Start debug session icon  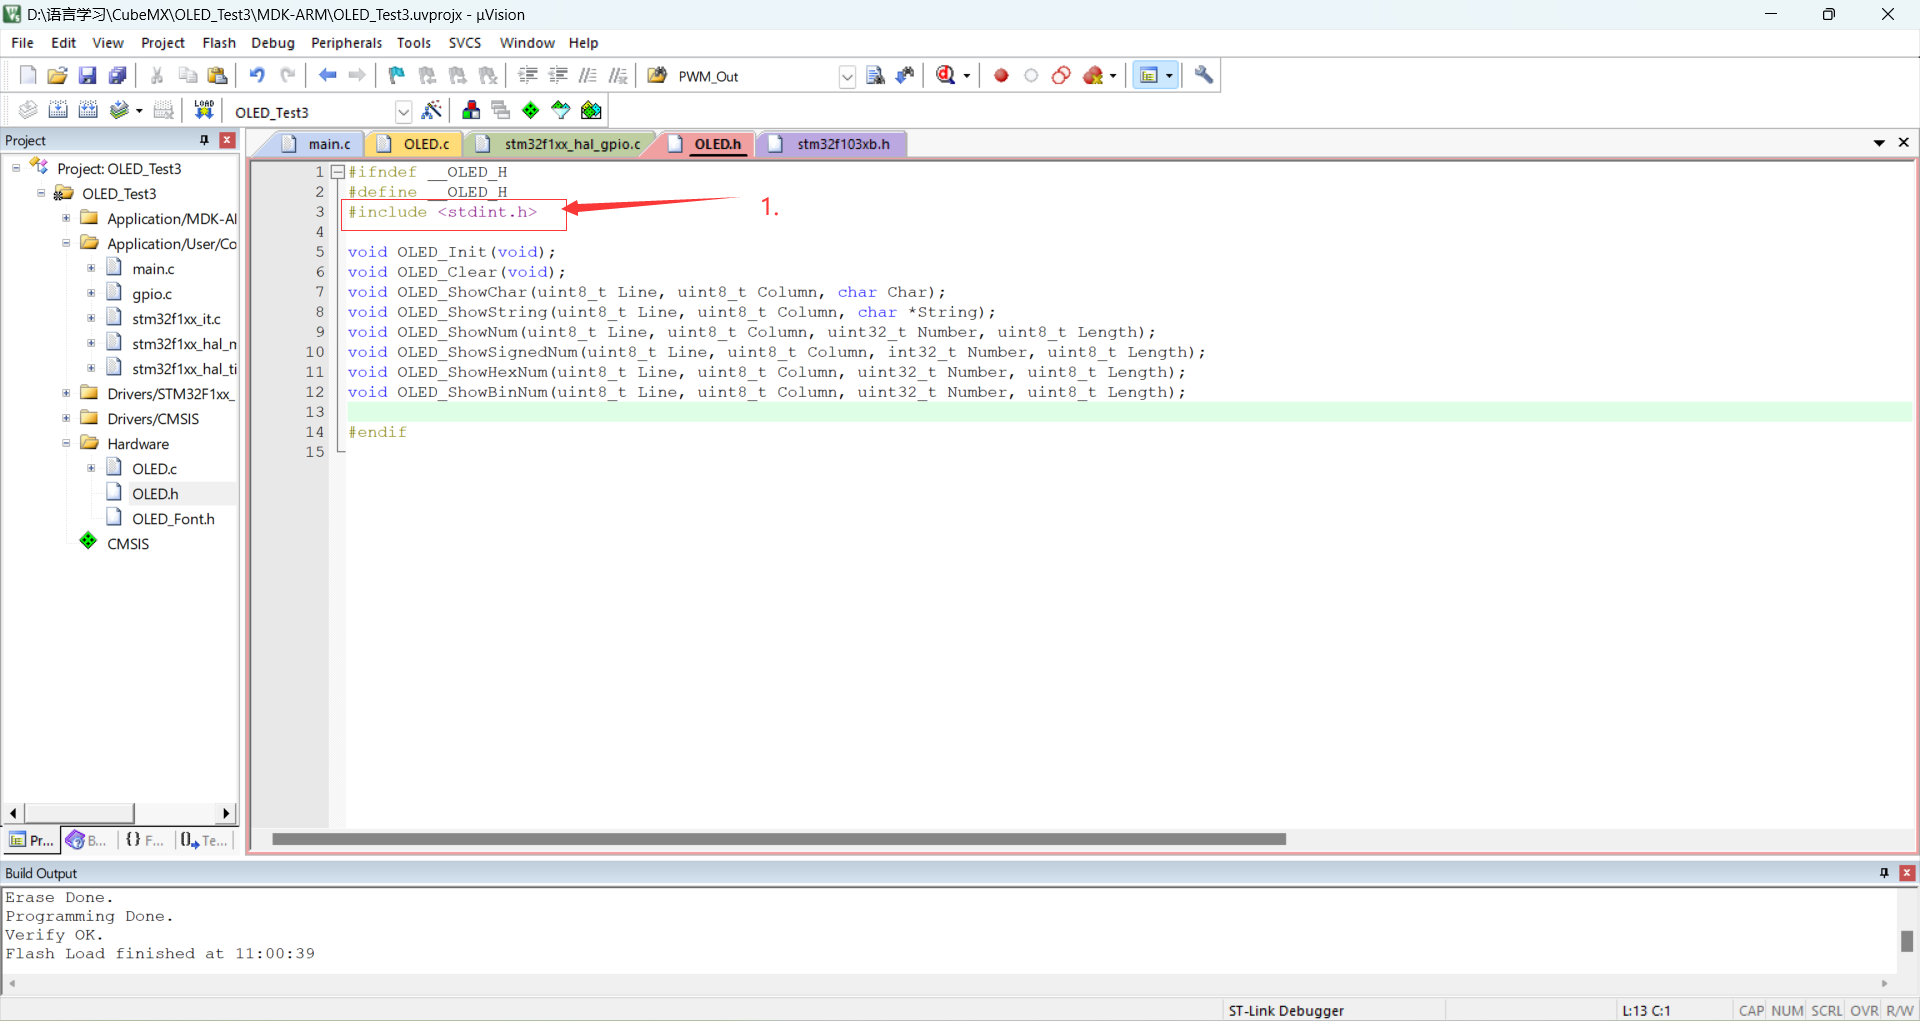click(945, 75)
